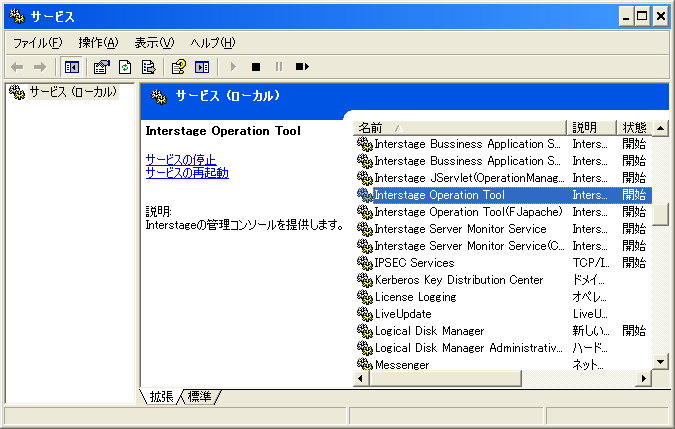
Task: Click the Interstage Operation Tool heading text
Action: tap(223, 131)
